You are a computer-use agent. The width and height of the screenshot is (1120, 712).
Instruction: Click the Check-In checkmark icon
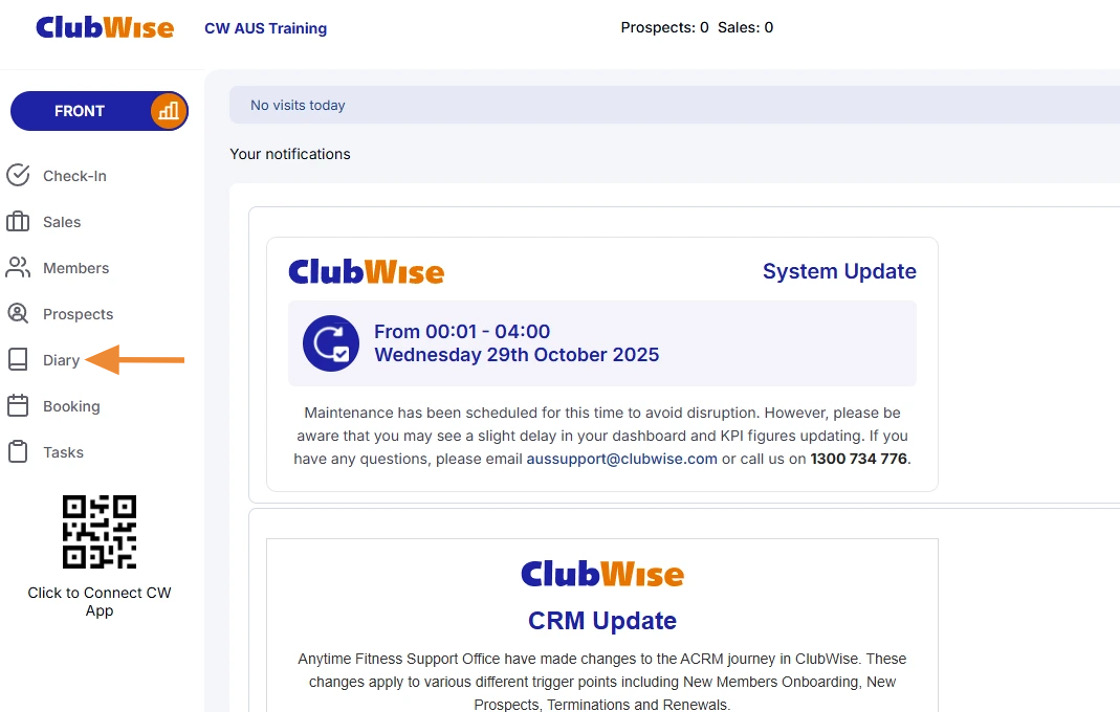point(18,175)
